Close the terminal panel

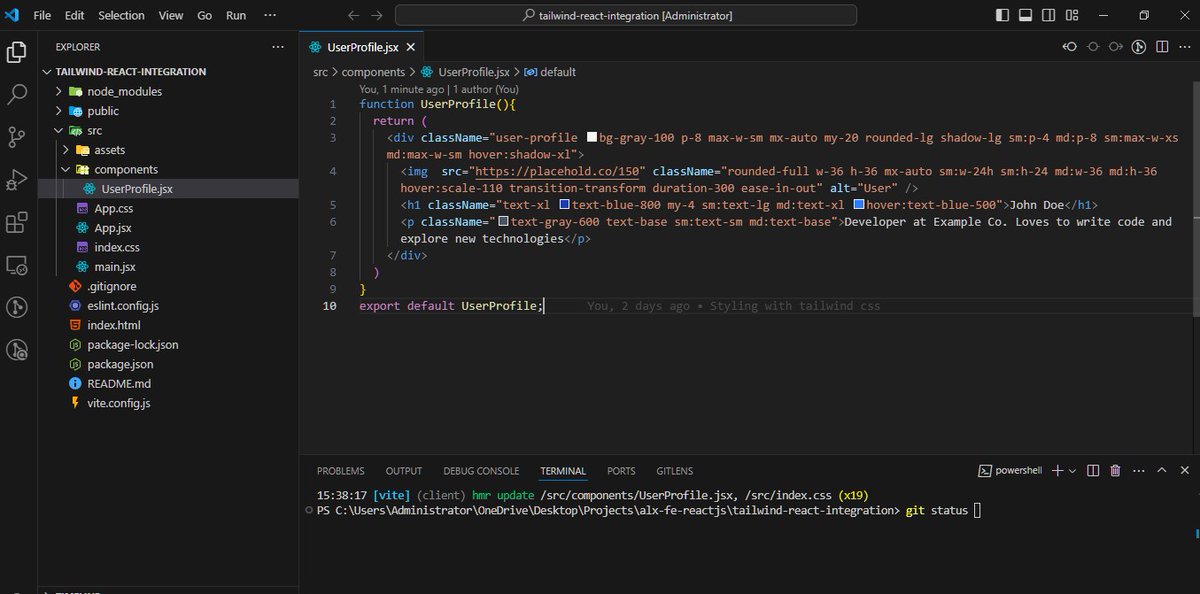(x=1183, y=470)
